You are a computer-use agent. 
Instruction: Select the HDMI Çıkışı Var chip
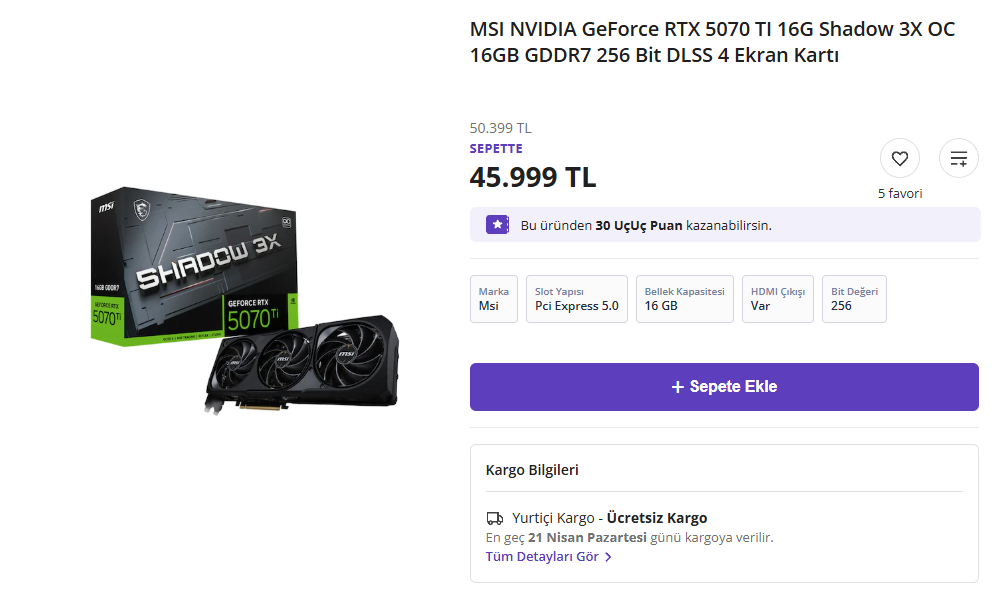point(777,299)
